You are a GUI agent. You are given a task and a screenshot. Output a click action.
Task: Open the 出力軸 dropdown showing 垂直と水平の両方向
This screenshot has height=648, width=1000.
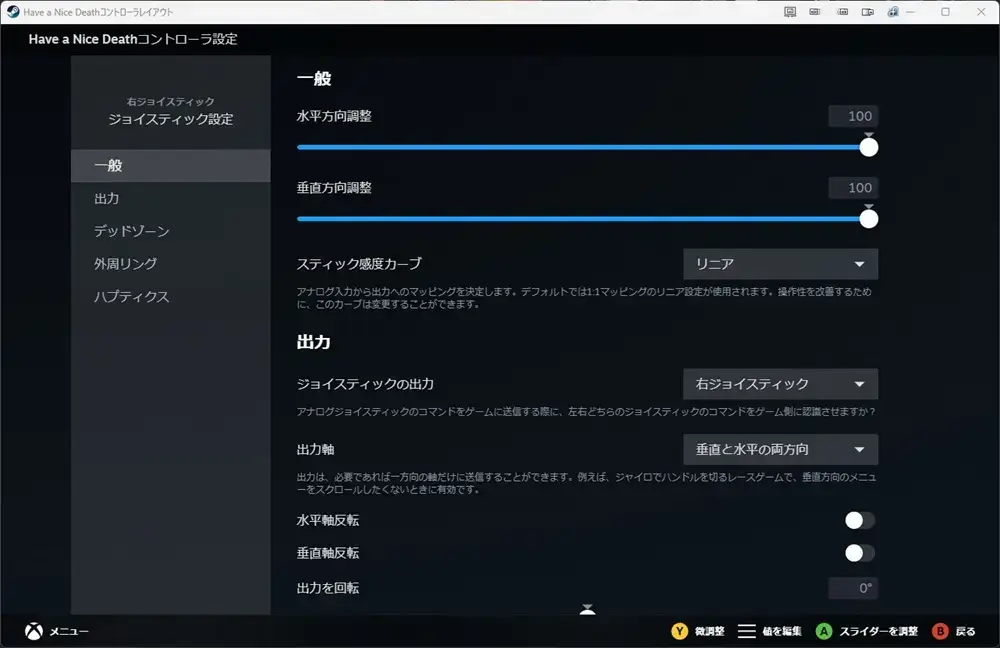[780, 450]
